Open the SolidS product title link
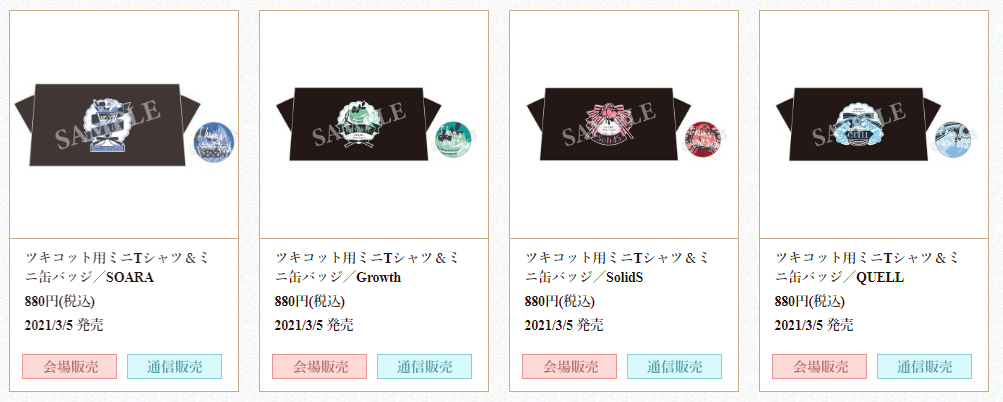Image resolution: width=1003 pixels, height=402 pixels. click(617, 268)
